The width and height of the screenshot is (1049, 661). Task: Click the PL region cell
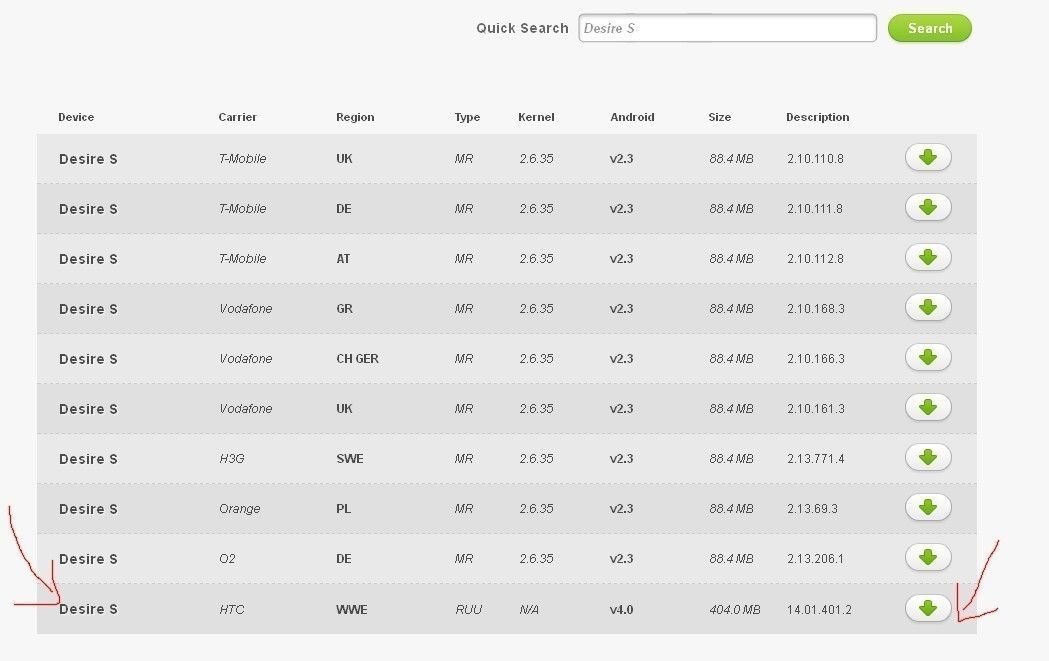343,509
